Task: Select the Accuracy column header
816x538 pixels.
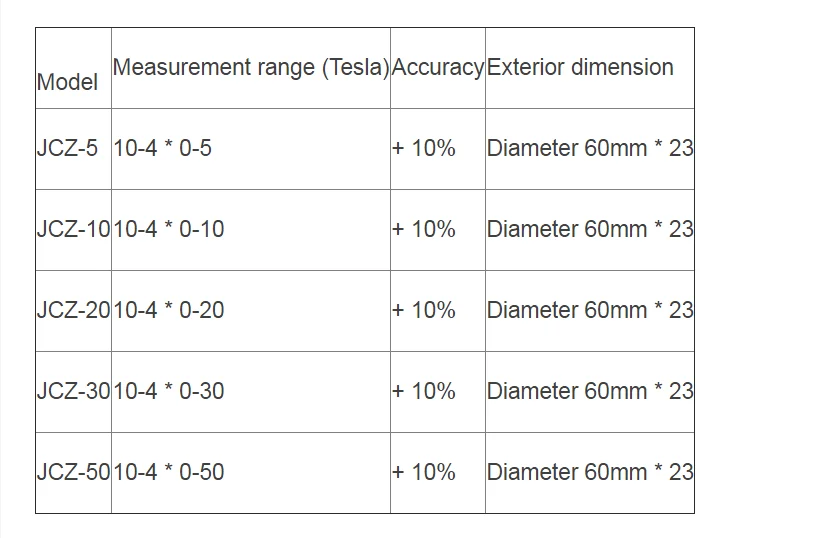Action: tap(438, 68)
